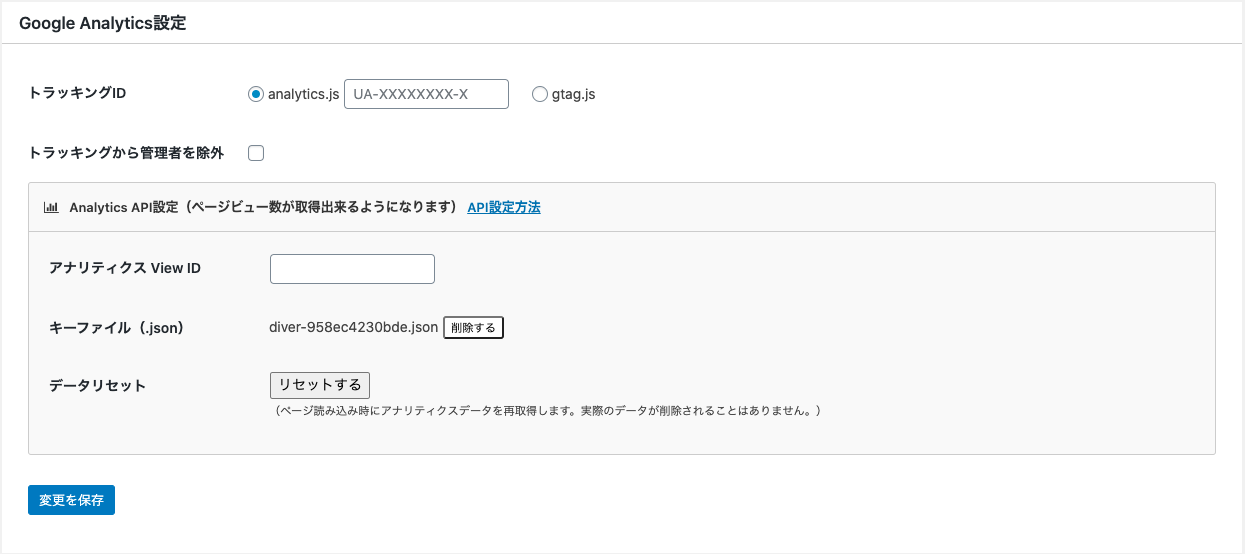Screen dimensions: 1245x554
Task: Click the Google Analytics設定 section heading
Action: click(103, 23)
